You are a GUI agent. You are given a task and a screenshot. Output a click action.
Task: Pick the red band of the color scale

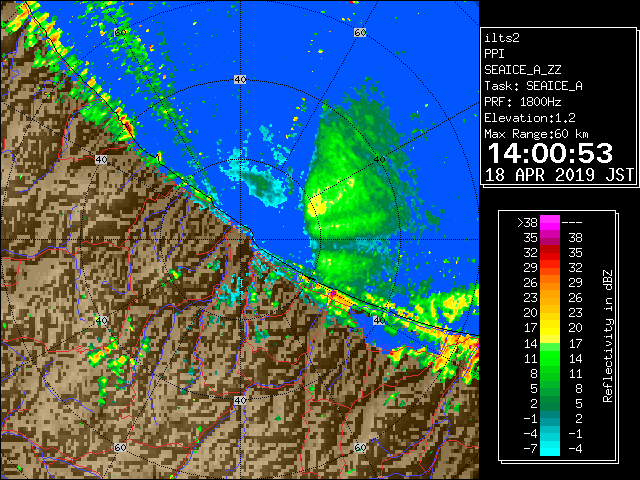click(550, 253)
